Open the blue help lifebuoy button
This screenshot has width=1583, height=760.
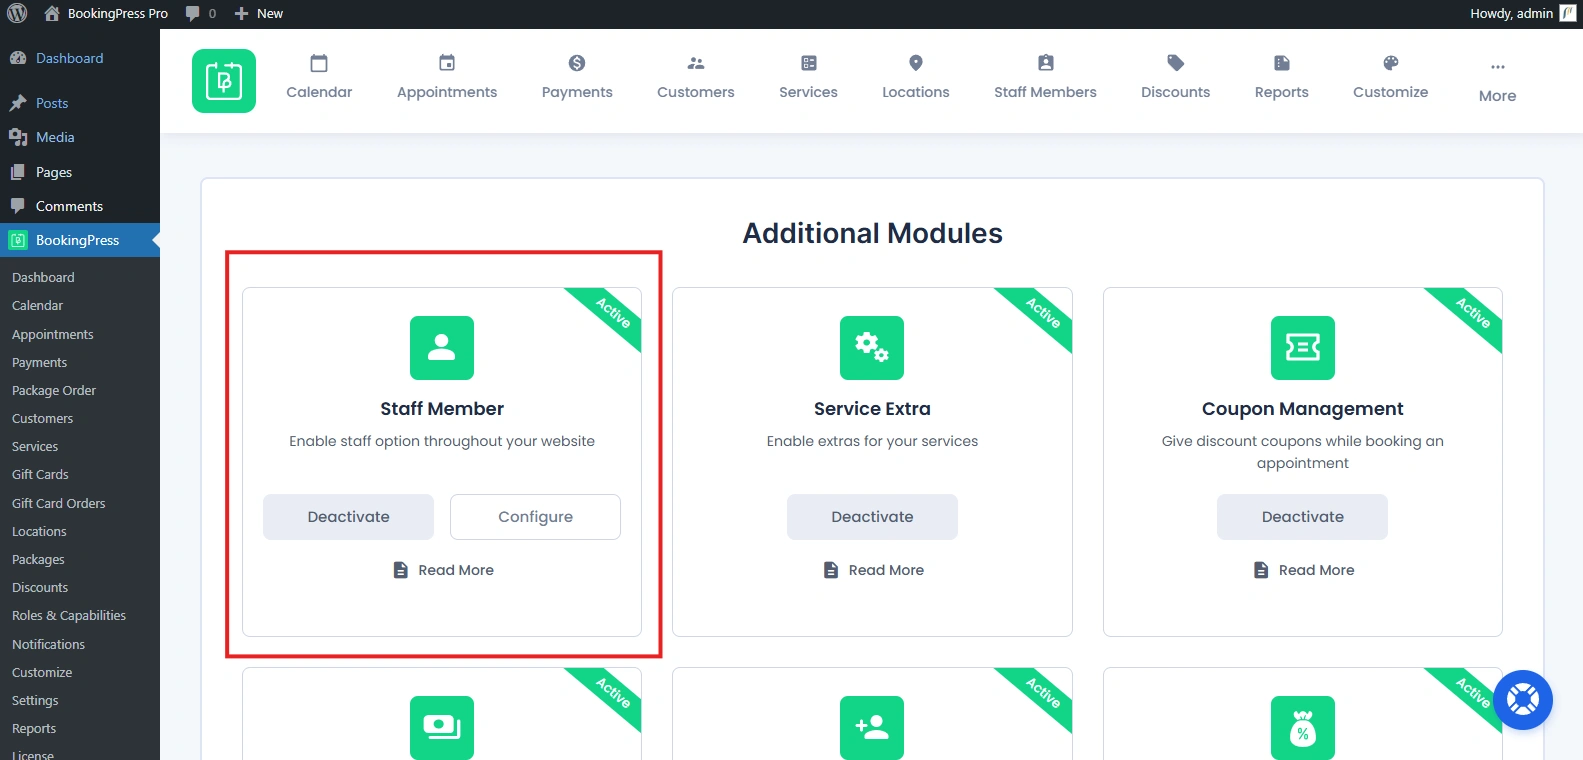point(1523,699)
